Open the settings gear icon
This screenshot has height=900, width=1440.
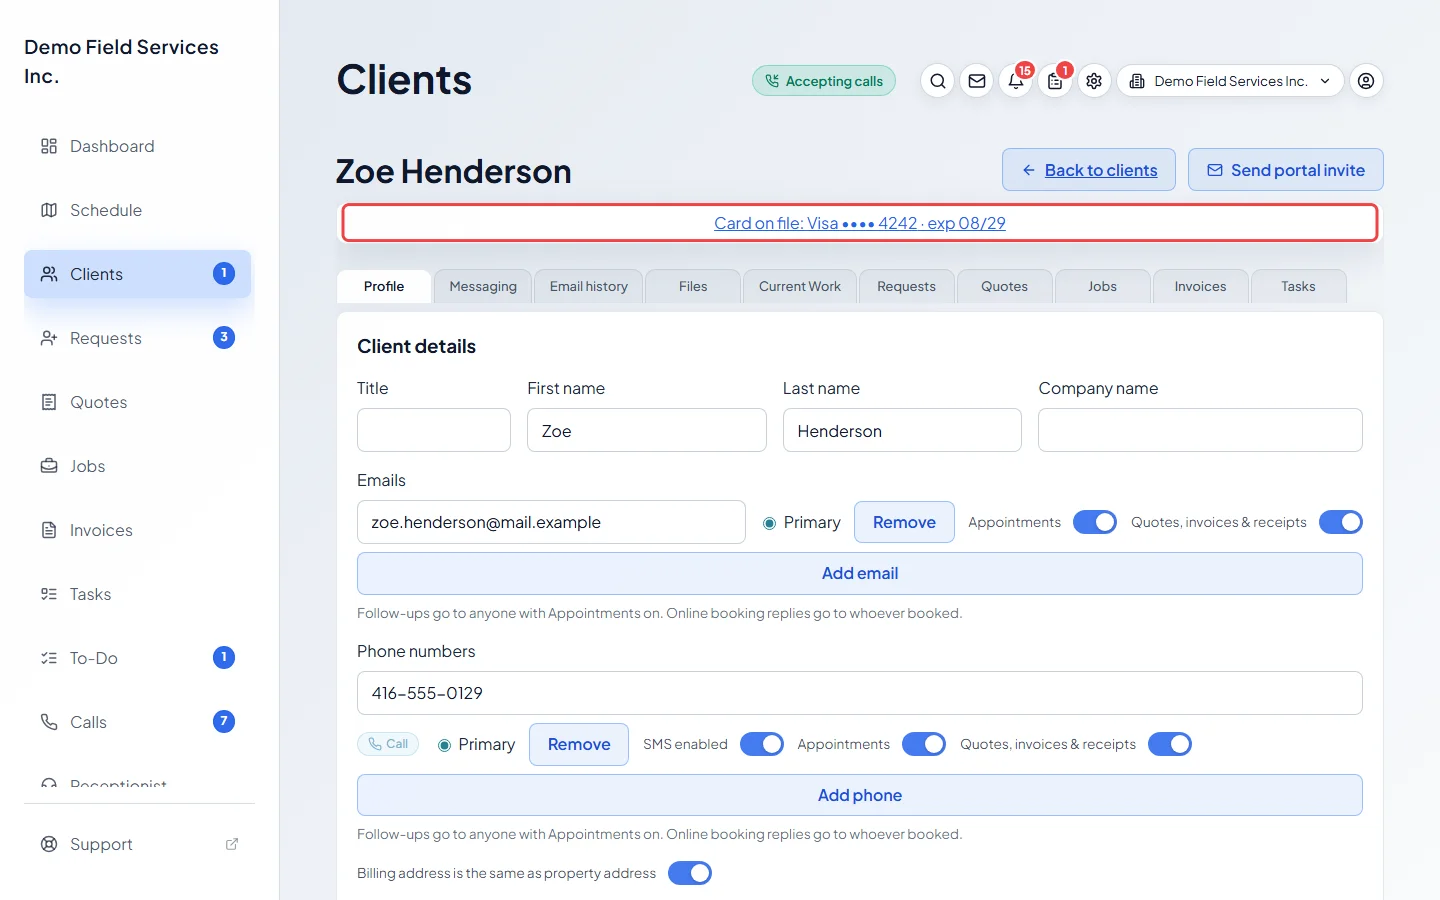click(x=1094, y=81)
